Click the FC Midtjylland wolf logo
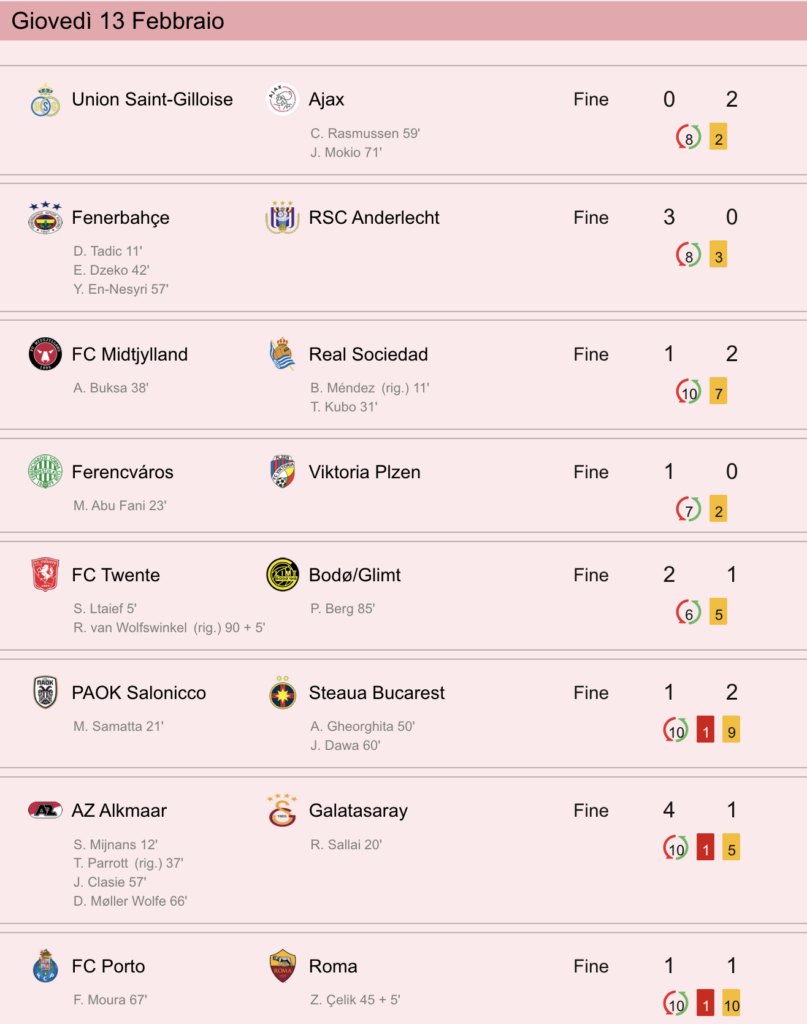Viewport: 807px width, 1024px height. click(45, 354)
